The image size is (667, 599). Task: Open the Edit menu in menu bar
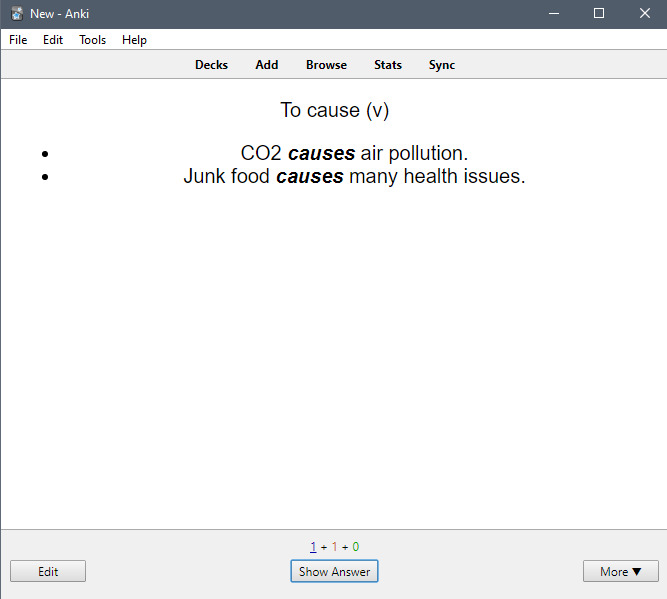(x=53, y=40)
